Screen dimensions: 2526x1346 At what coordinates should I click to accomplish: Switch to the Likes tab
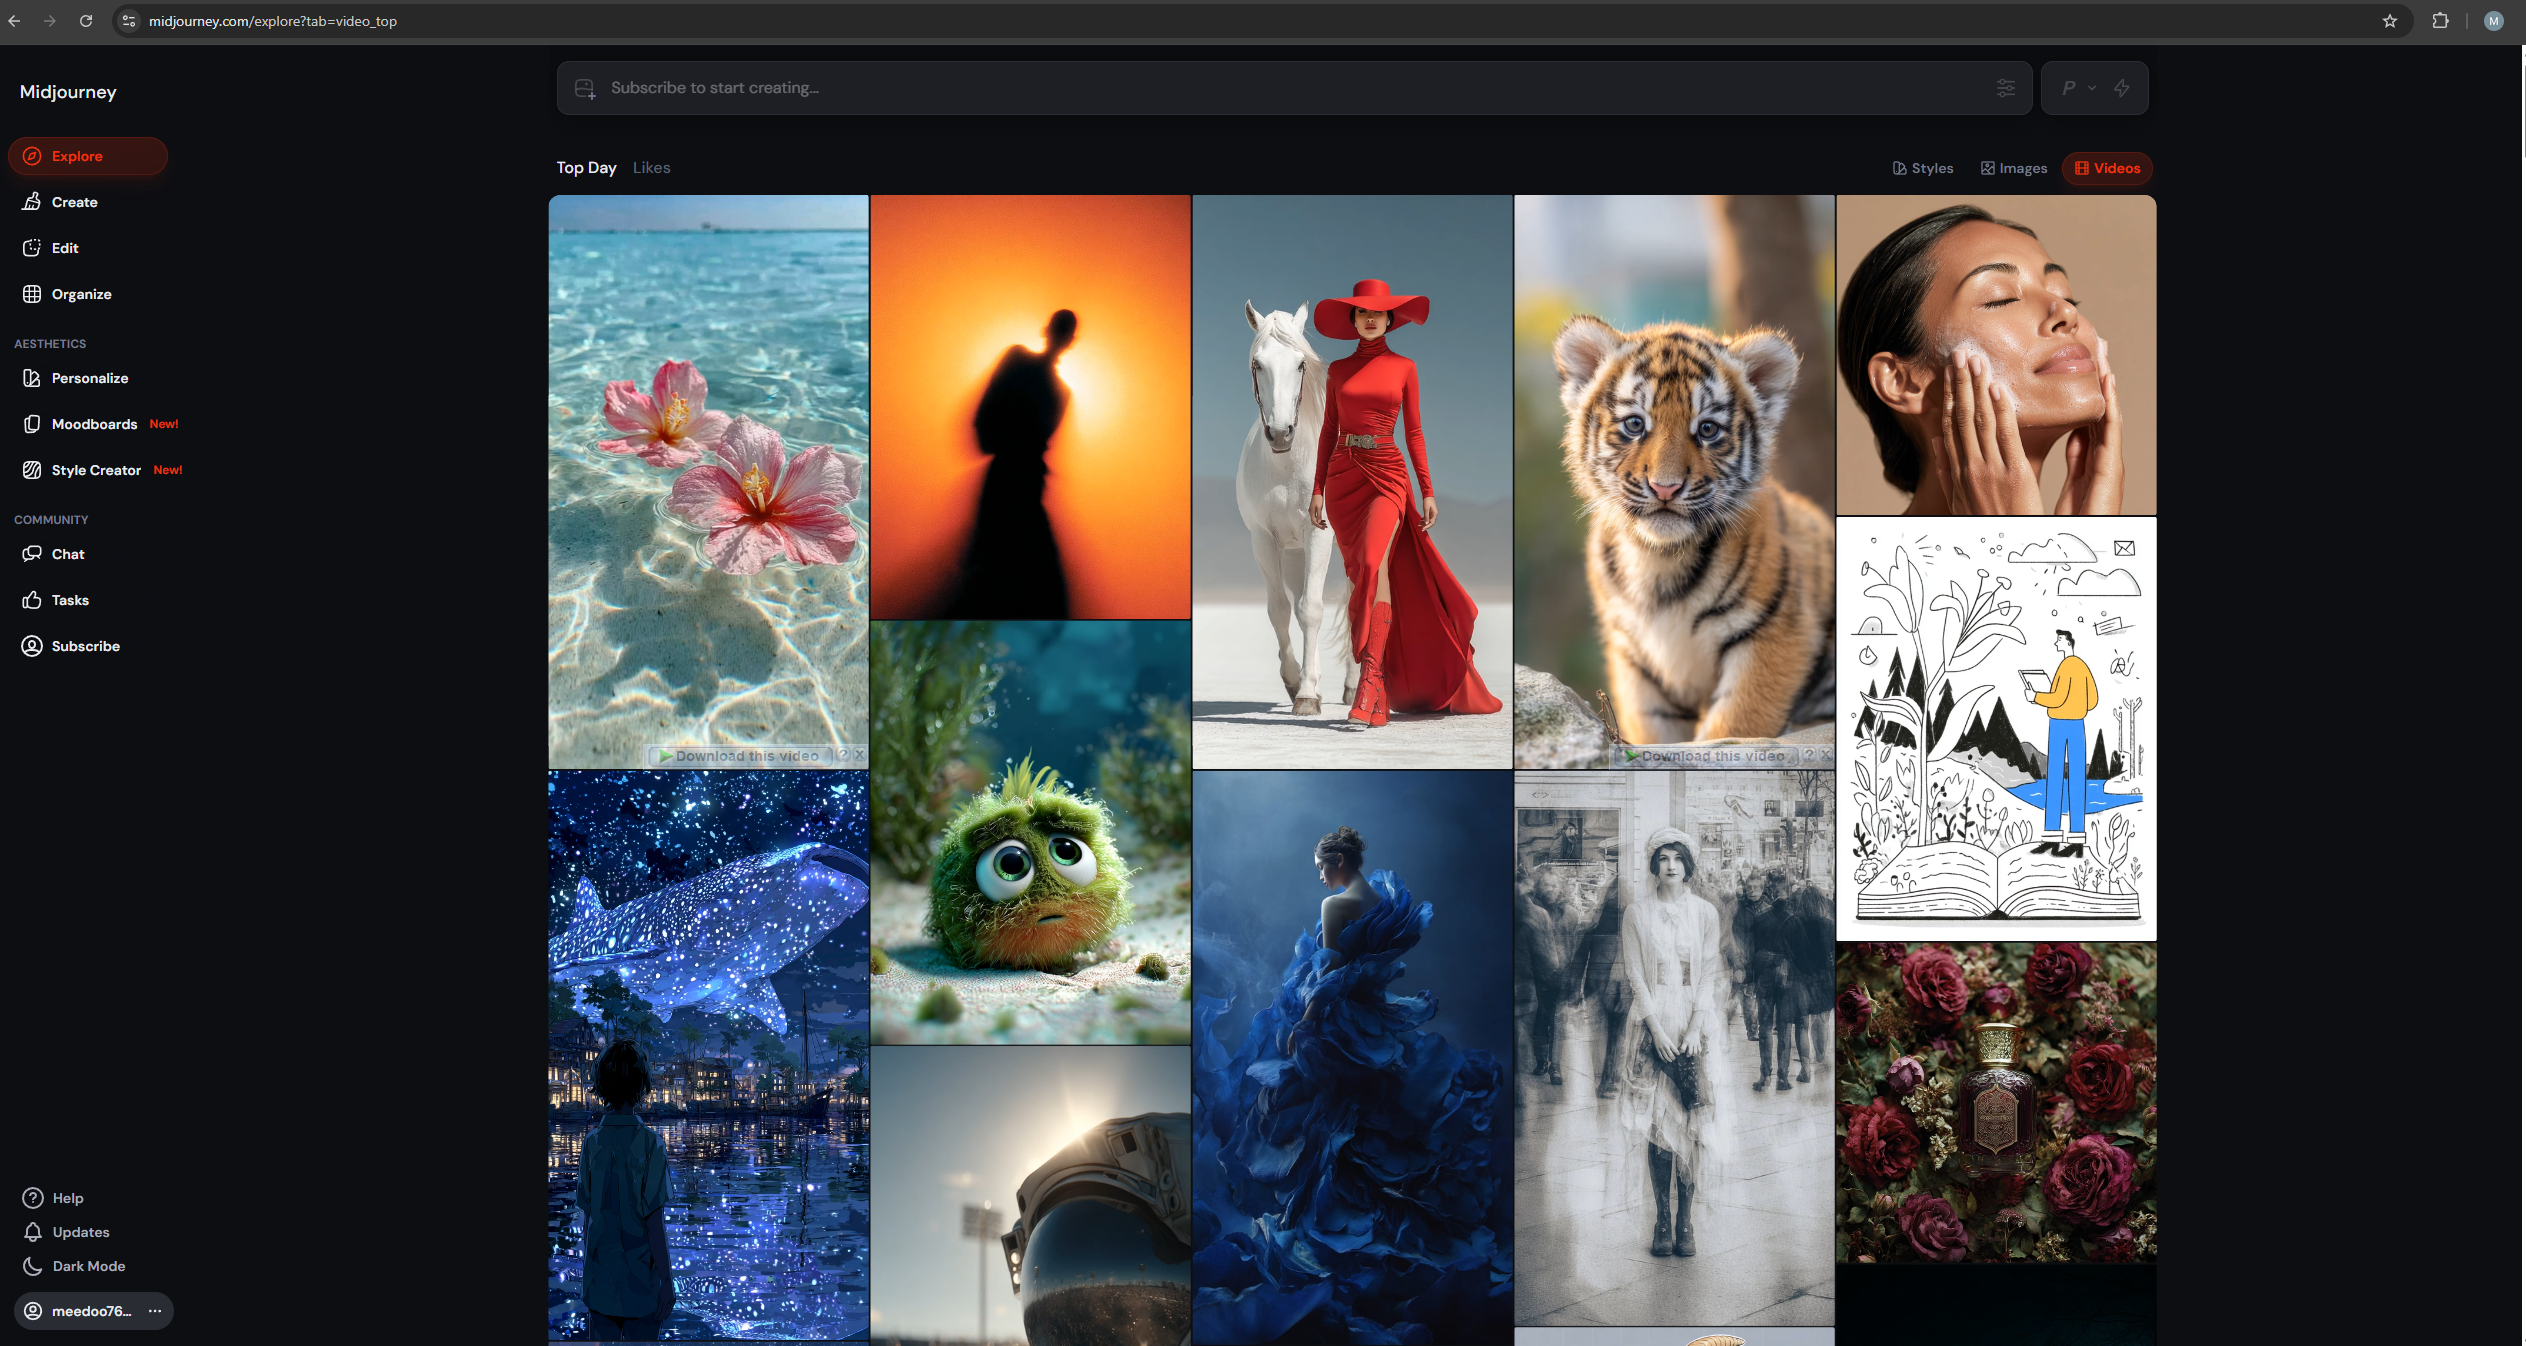(651, 168)
